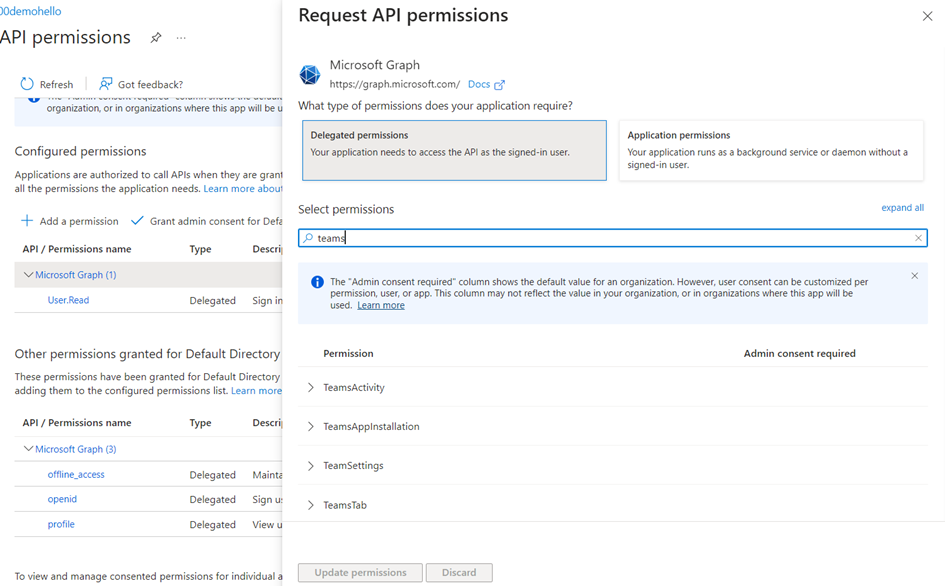
Task: Open the offline_access permission
Action: [x=76, y=474]
